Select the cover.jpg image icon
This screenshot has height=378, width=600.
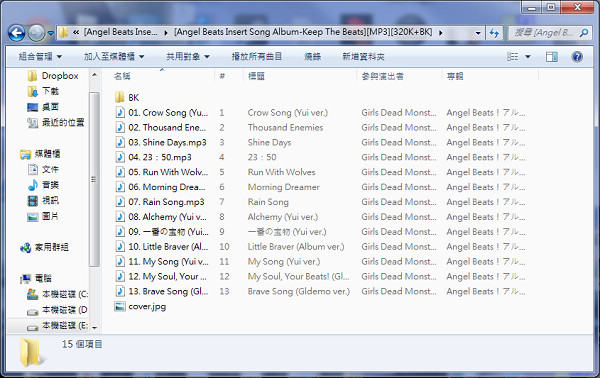tap(120, 306)
